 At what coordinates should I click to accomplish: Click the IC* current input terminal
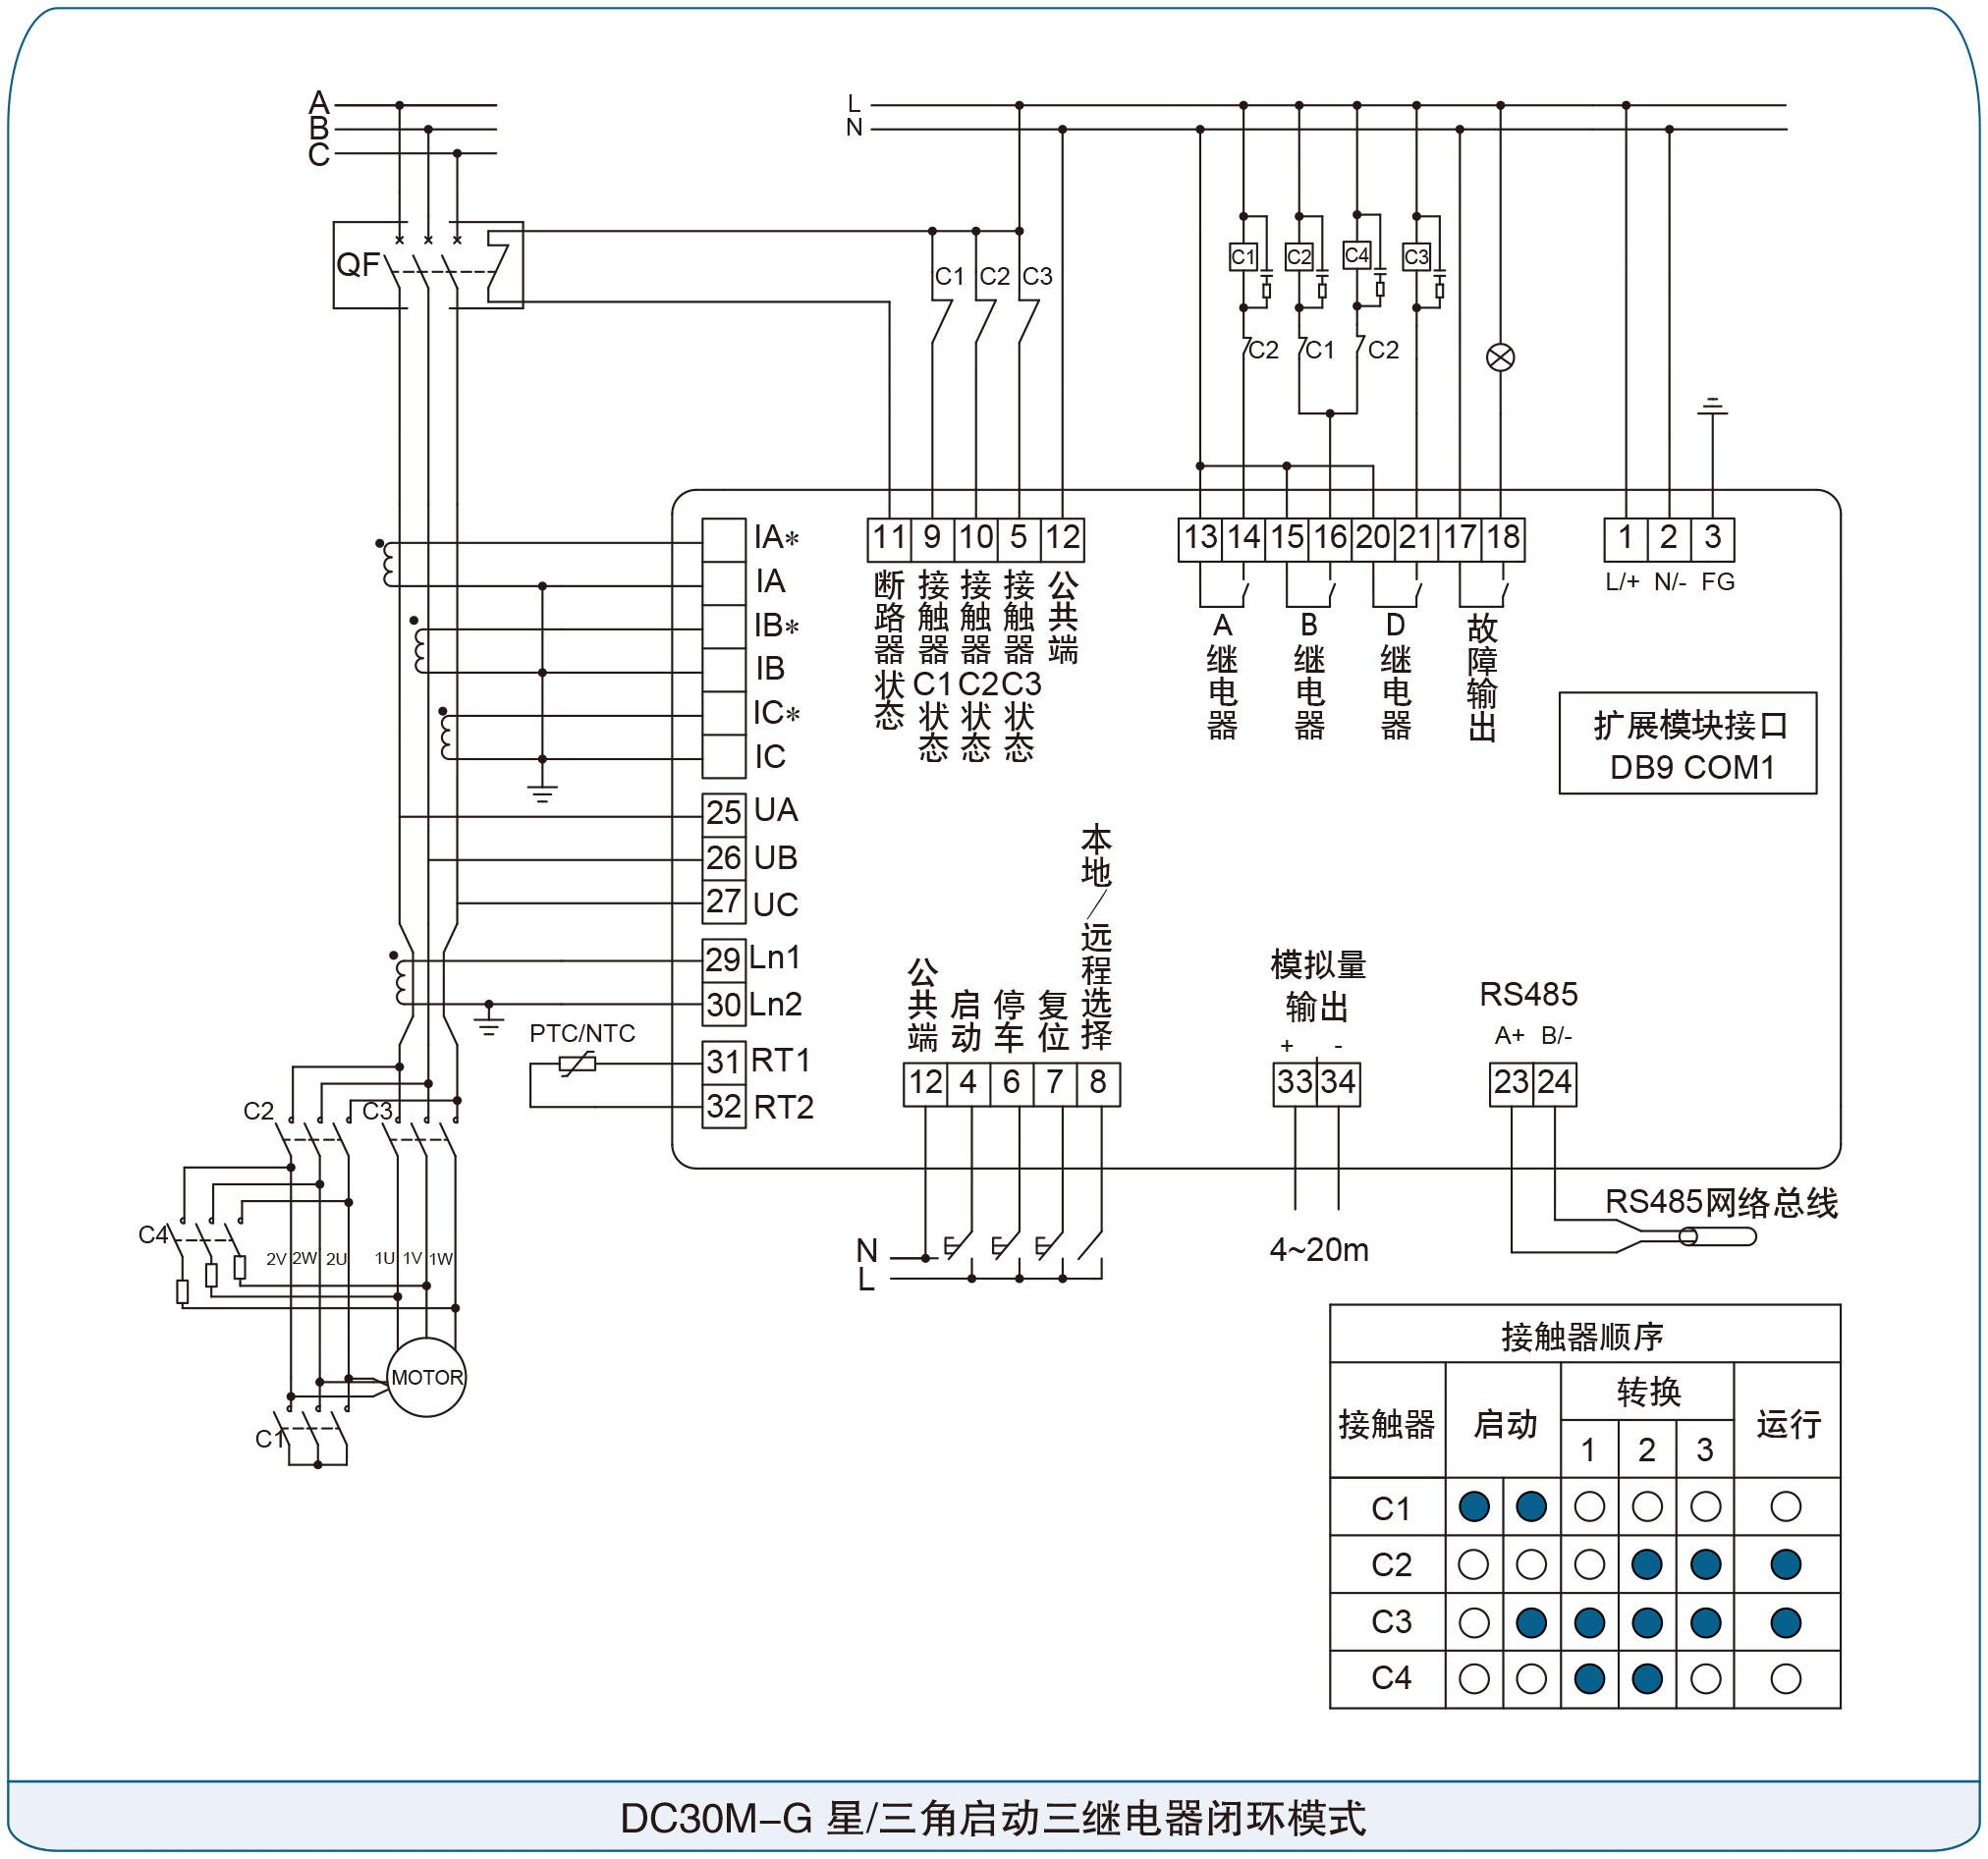(724, 714)
